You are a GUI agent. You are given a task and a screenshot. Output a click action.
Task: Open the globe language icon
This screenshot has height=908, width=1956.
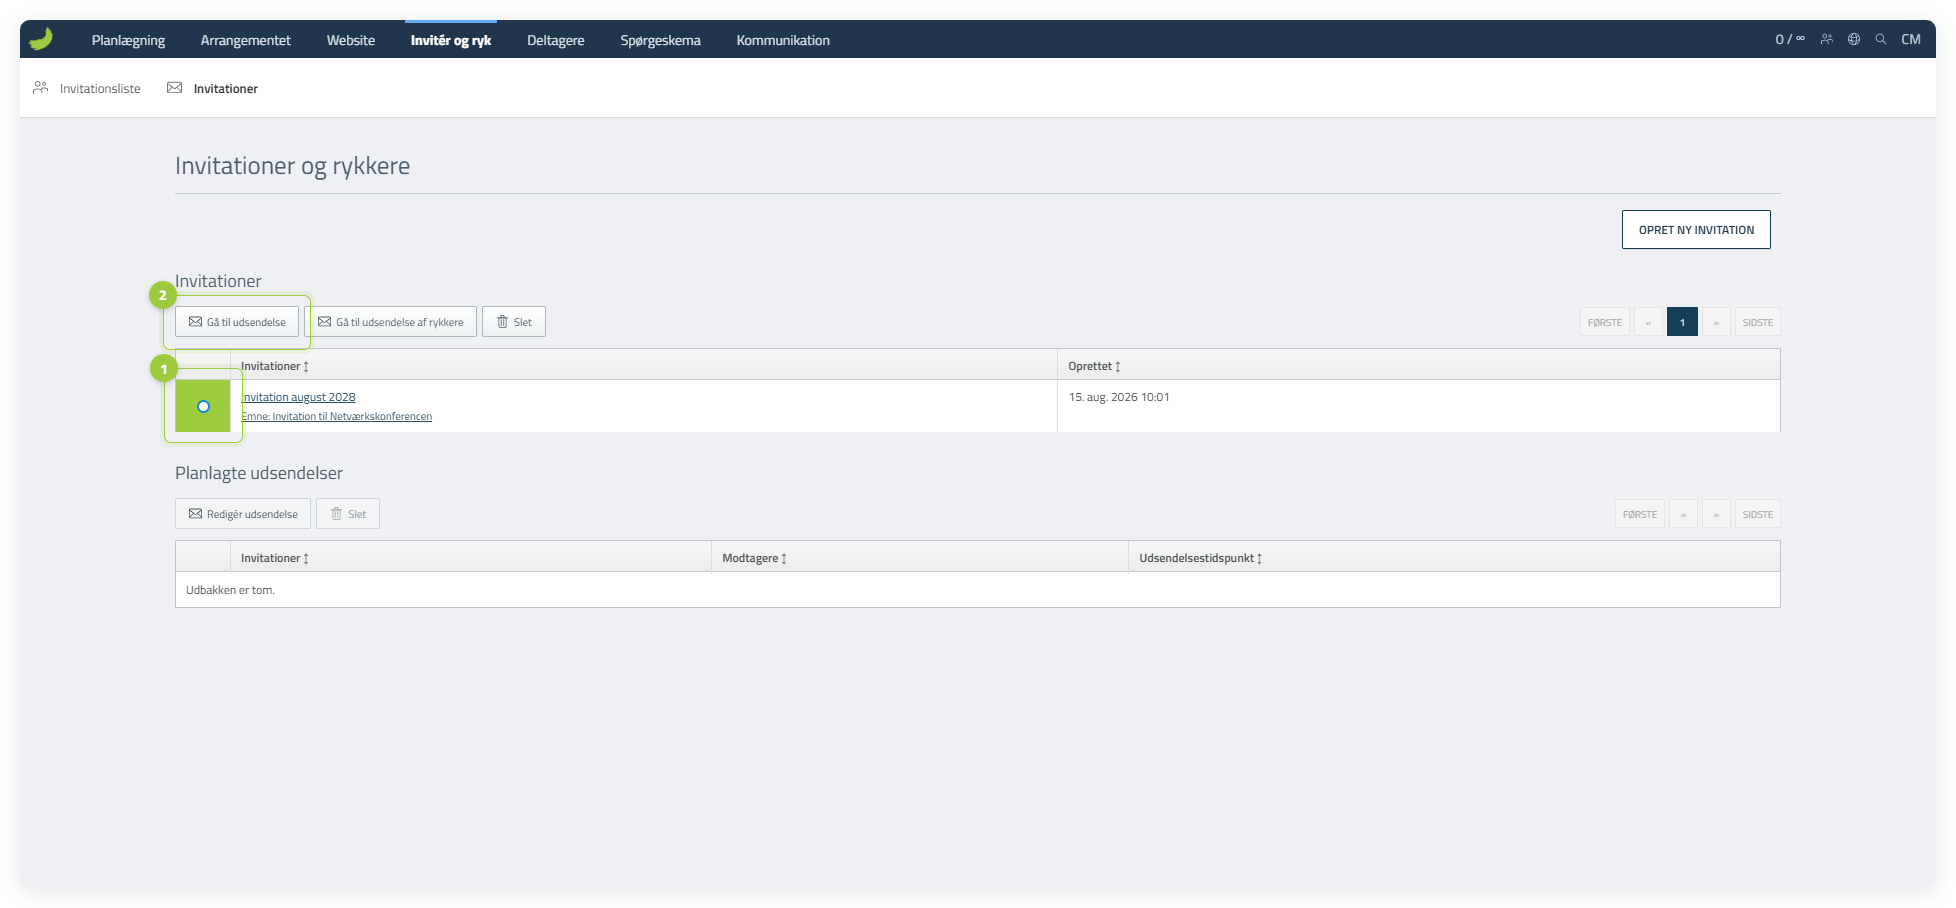point(1854,39)
